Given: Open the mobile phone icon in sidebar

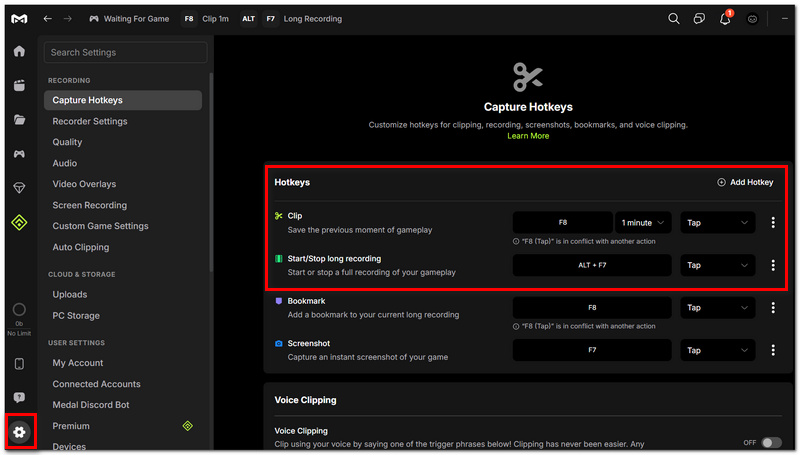Looking at the screenshot, I should point(19,364).
